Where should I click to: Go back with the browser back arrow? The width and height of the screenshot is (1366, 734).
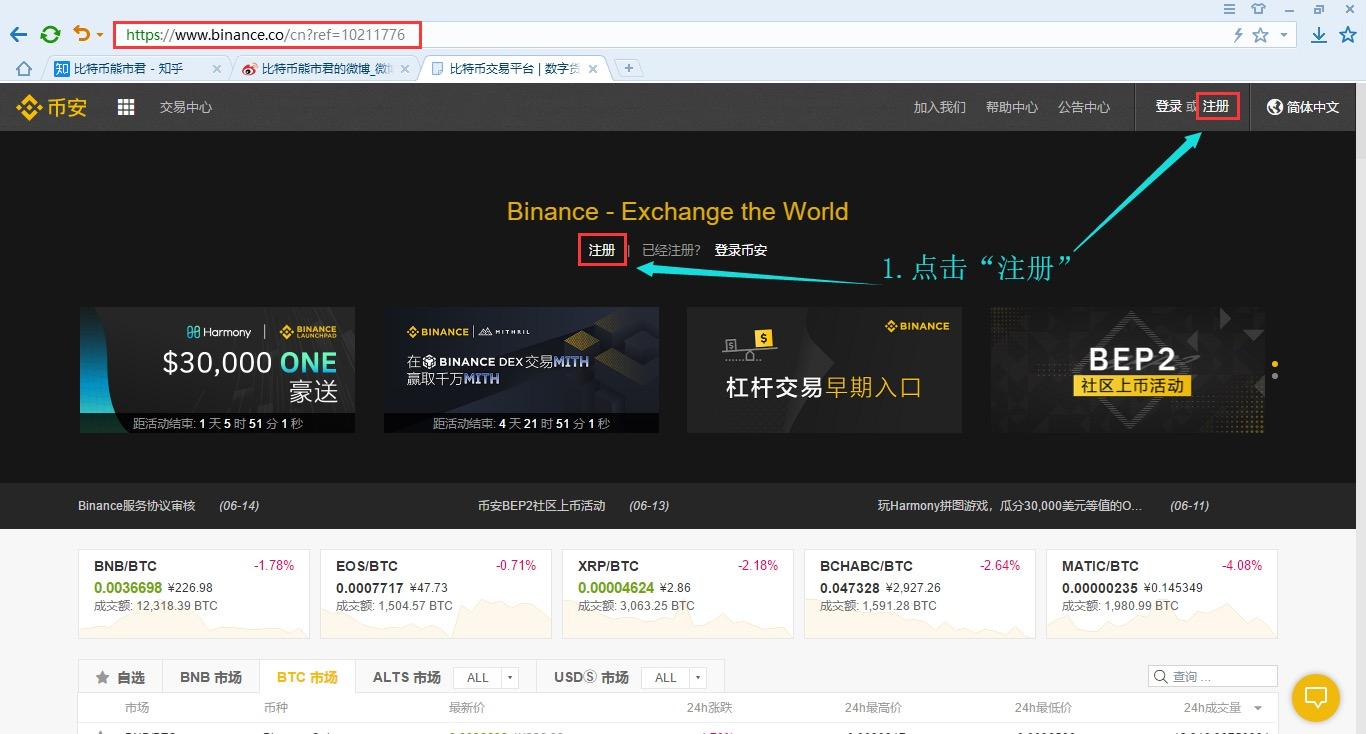18,34
